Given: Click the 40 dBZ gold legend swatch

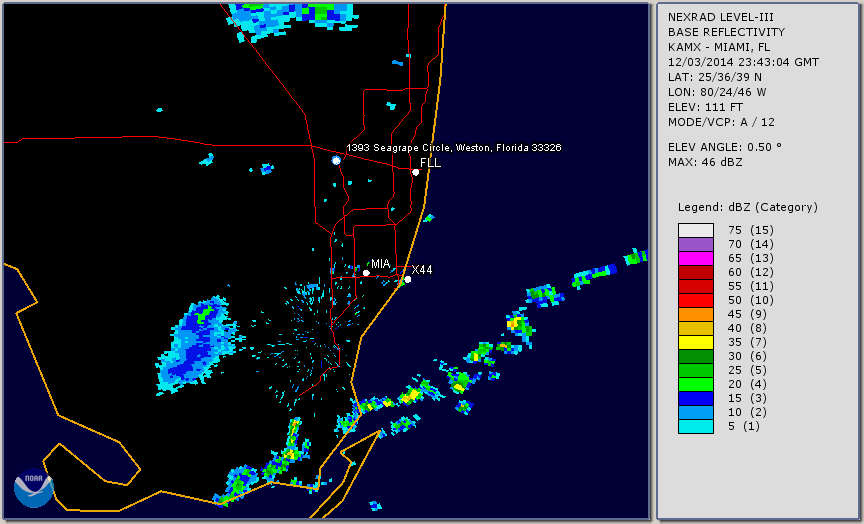Looking at the screenshot, I should pyautogui.click(x=695, y=328).
